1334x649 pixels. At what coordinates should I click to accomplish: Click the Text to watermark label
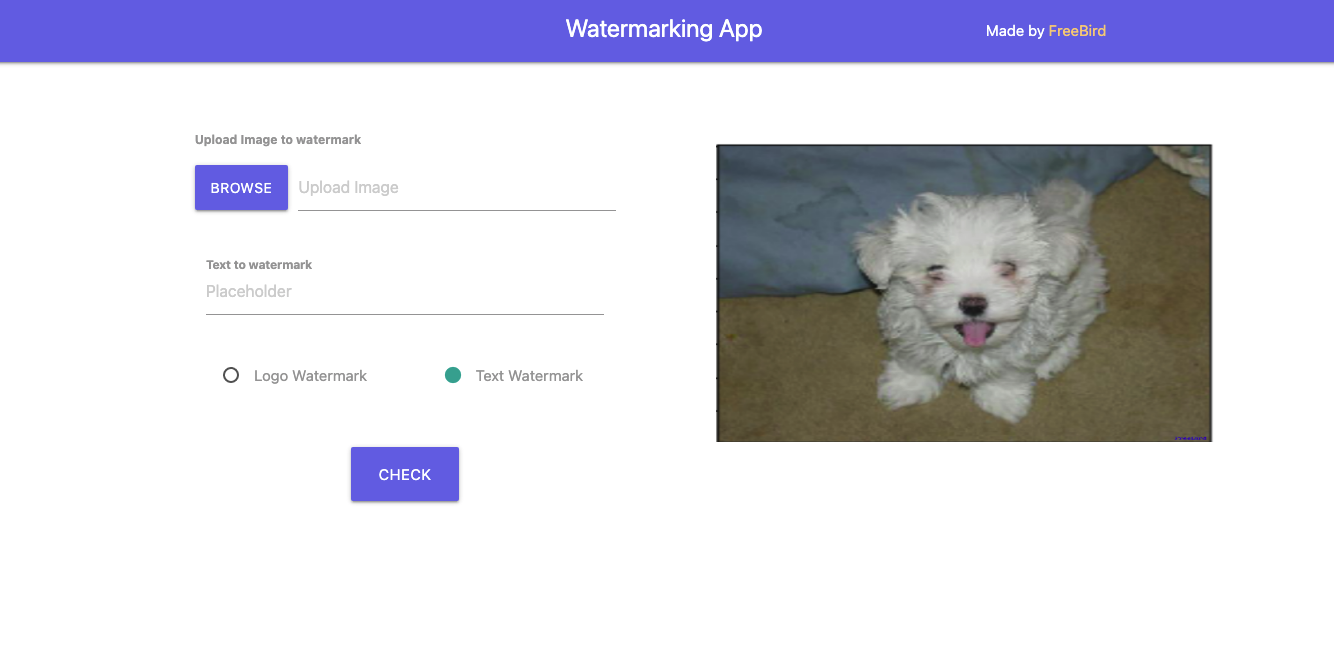pos(259,265)
